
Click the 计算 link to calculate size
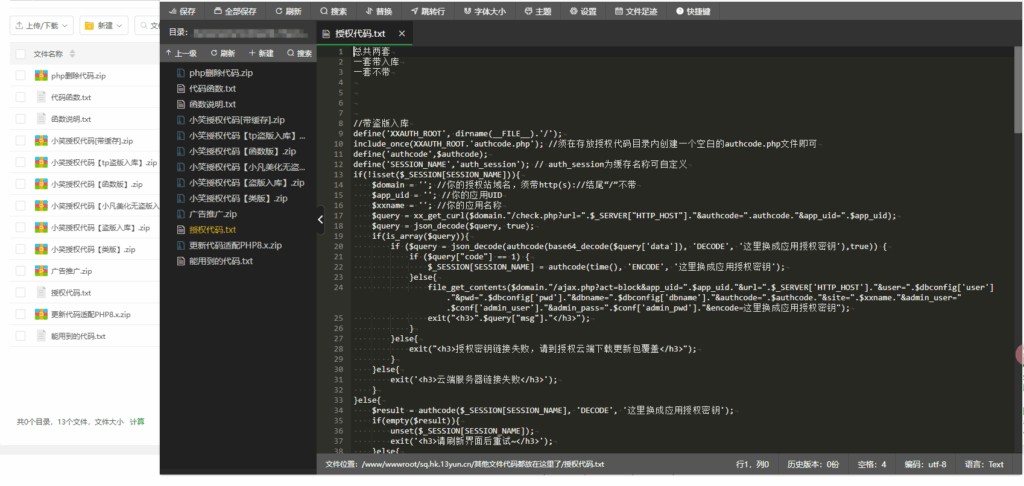pos(137,421)
